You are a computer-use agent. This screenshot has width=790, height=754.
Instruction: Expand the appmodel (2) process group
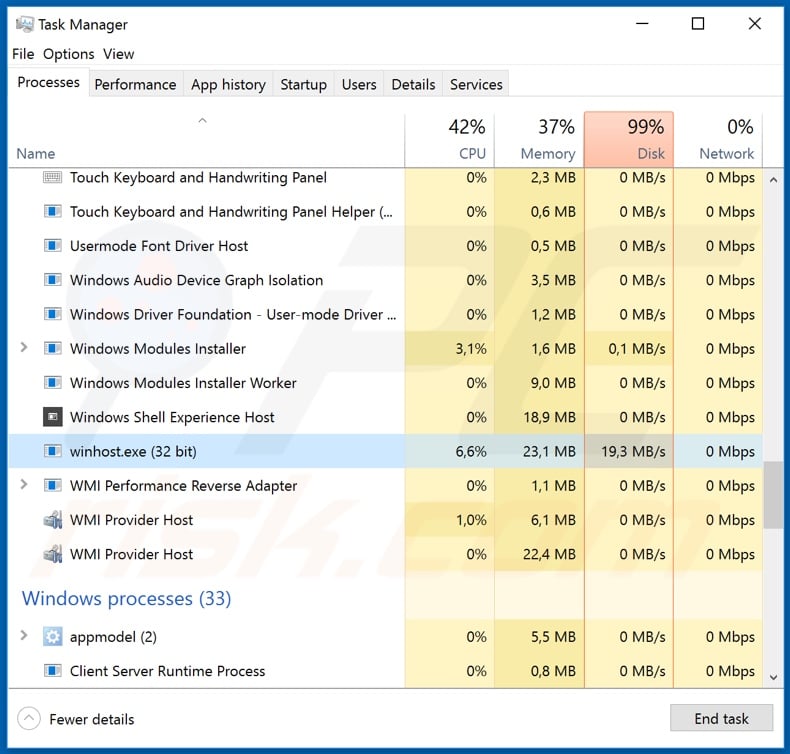point(23,636)
